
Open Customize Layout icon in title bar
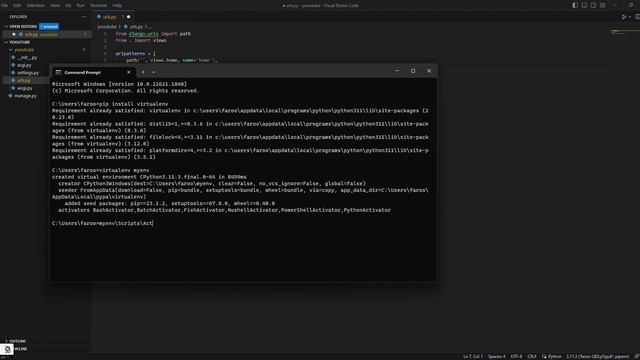pos(602,5)
